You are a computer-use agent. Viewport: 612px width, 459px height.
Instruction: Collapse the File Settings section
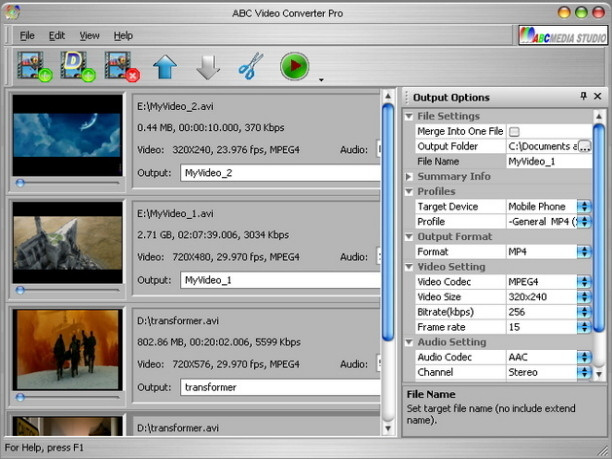409,116
